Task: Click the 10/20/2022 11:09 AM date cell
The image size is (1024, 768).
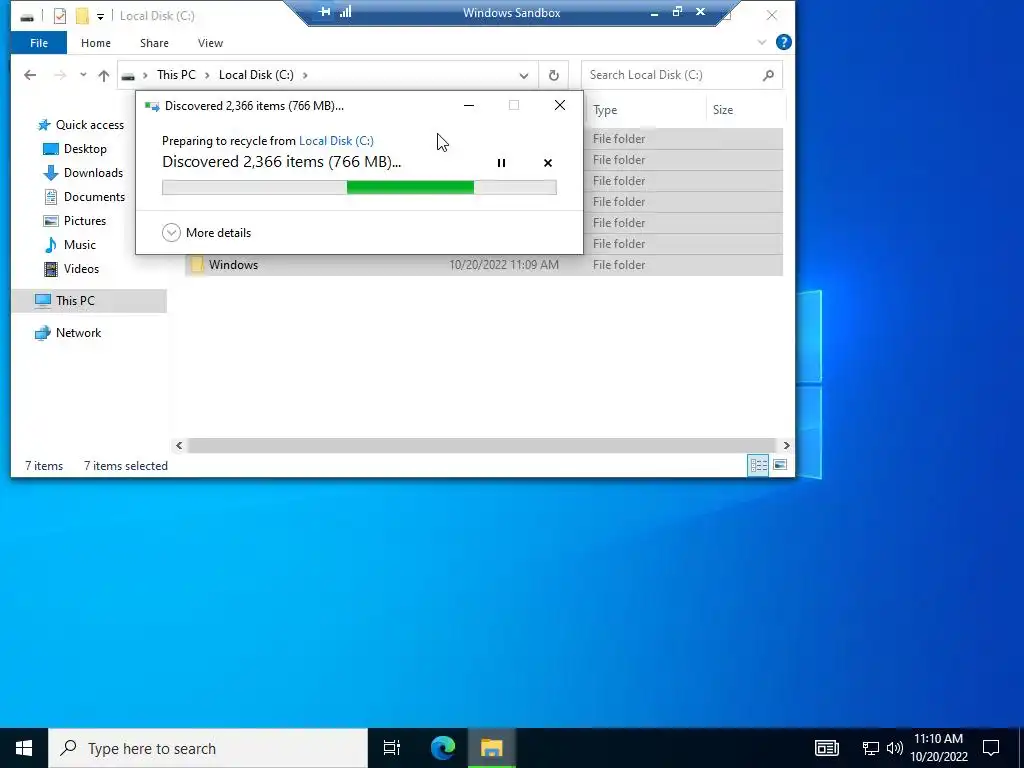Action: pyautogui.click(x=504, y=264)
